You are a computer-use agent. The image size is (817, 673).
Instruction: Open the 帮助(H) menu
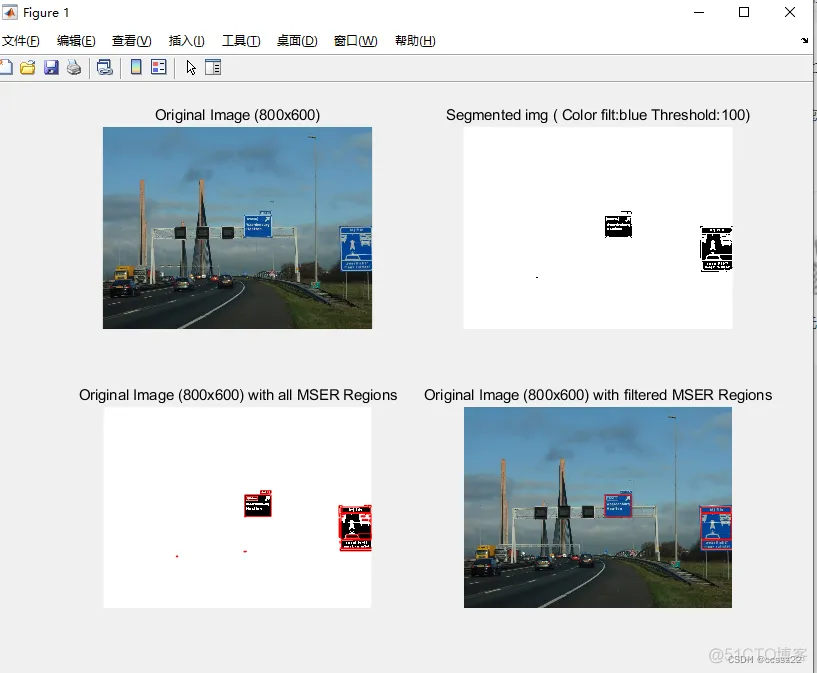pos(415,41)
